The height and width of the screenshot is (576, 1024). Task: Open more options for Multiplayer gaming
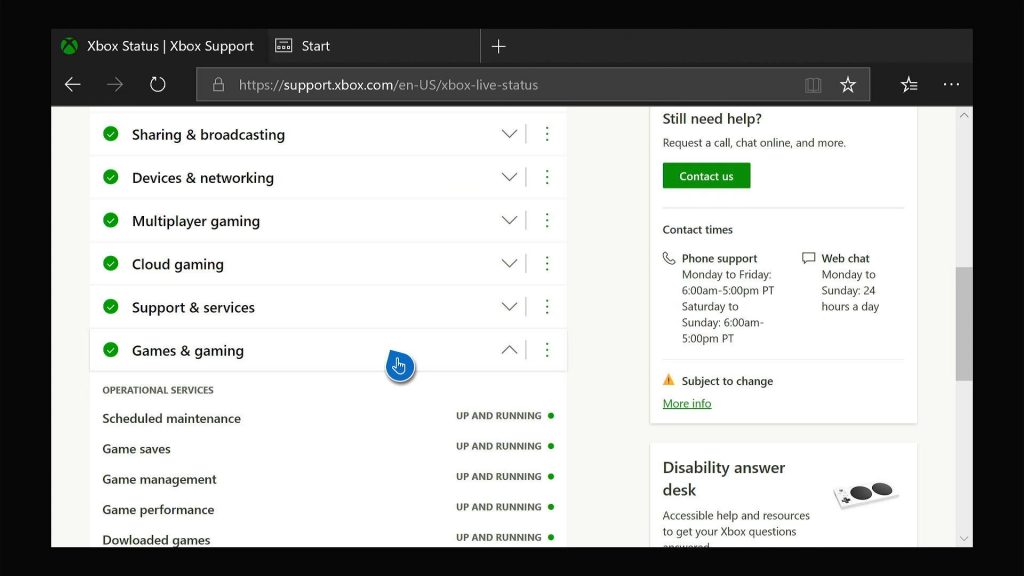547,220
